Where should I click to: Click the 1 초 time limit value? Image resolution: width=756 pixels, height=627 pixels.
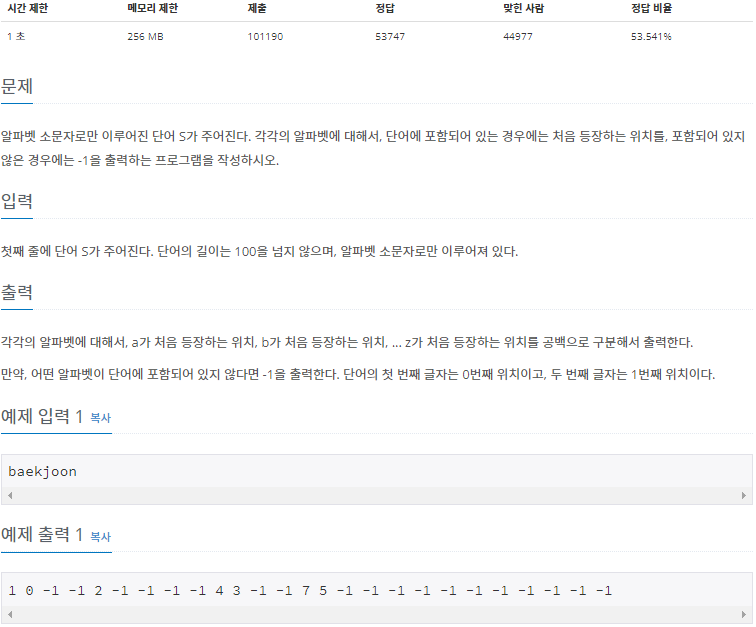16,37
